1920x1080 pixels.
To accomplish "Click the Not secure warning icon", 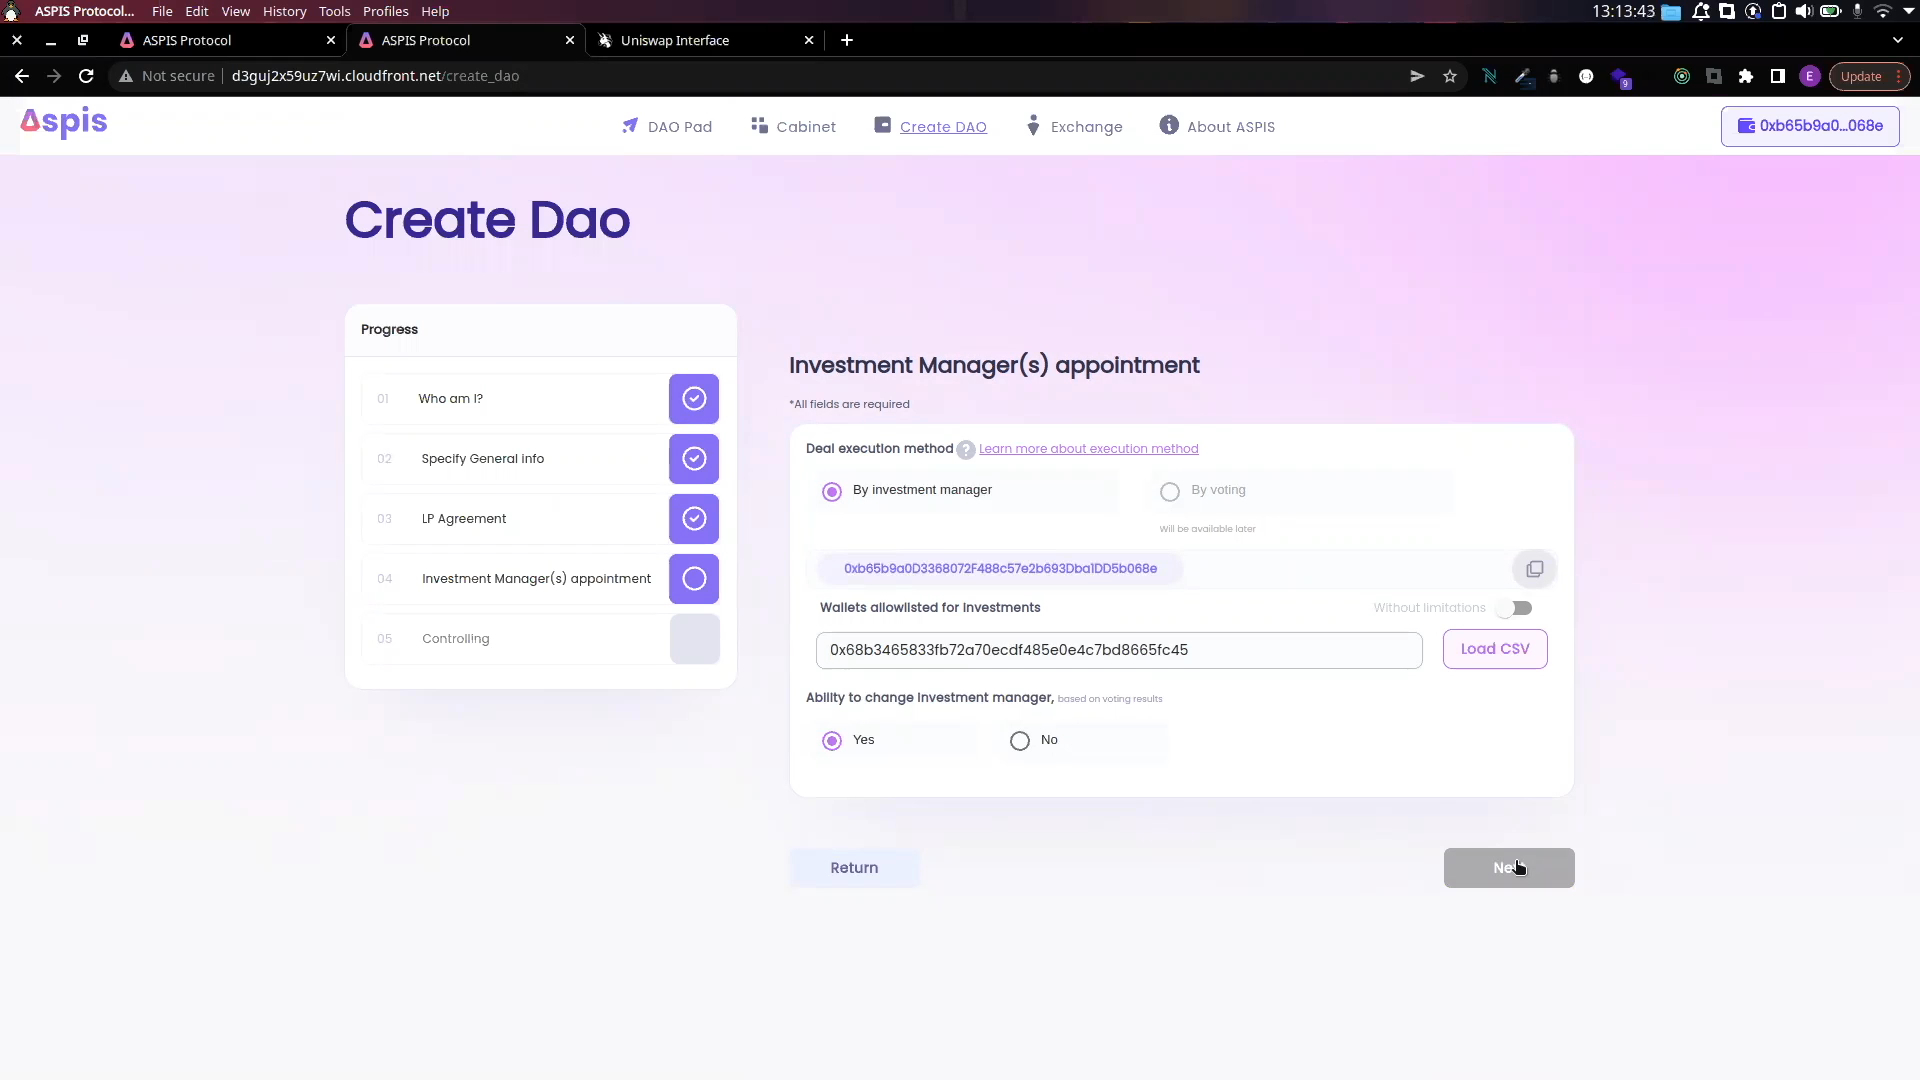I will 126,76.
